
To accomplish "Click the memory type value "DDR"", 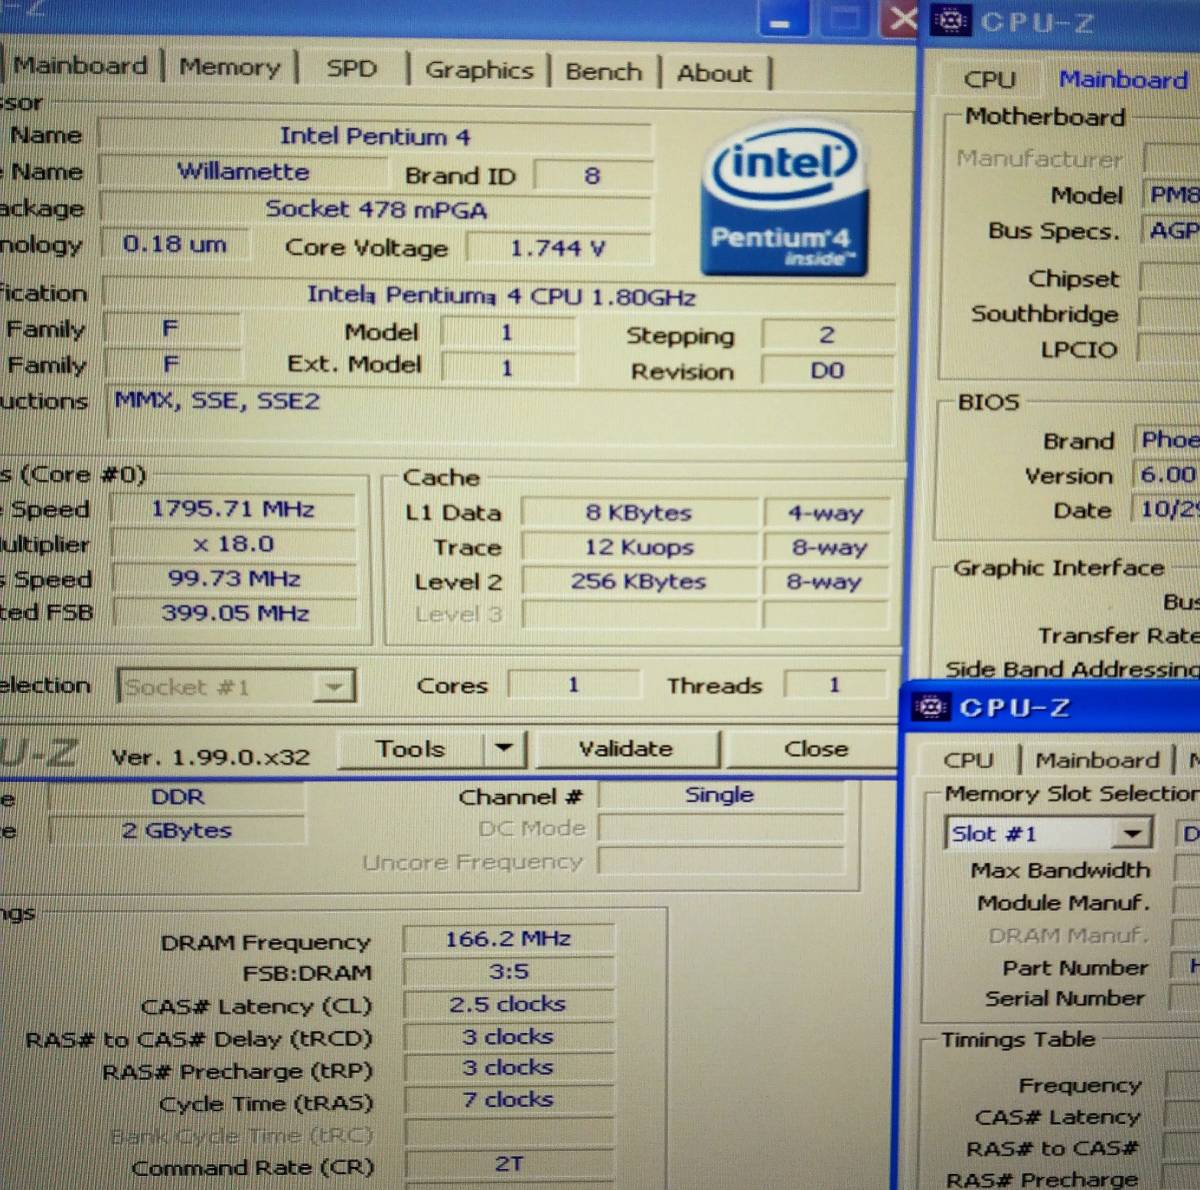I will pyautogui.click(x=177, y=797).
